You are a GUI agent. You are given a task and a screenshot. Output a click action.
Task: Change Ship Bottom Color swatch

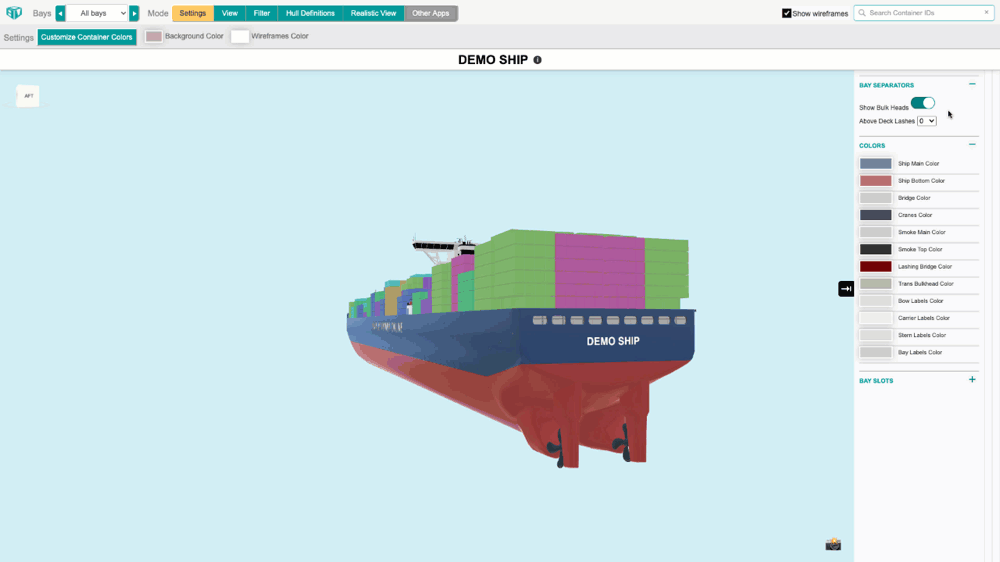tap(876, 181)
